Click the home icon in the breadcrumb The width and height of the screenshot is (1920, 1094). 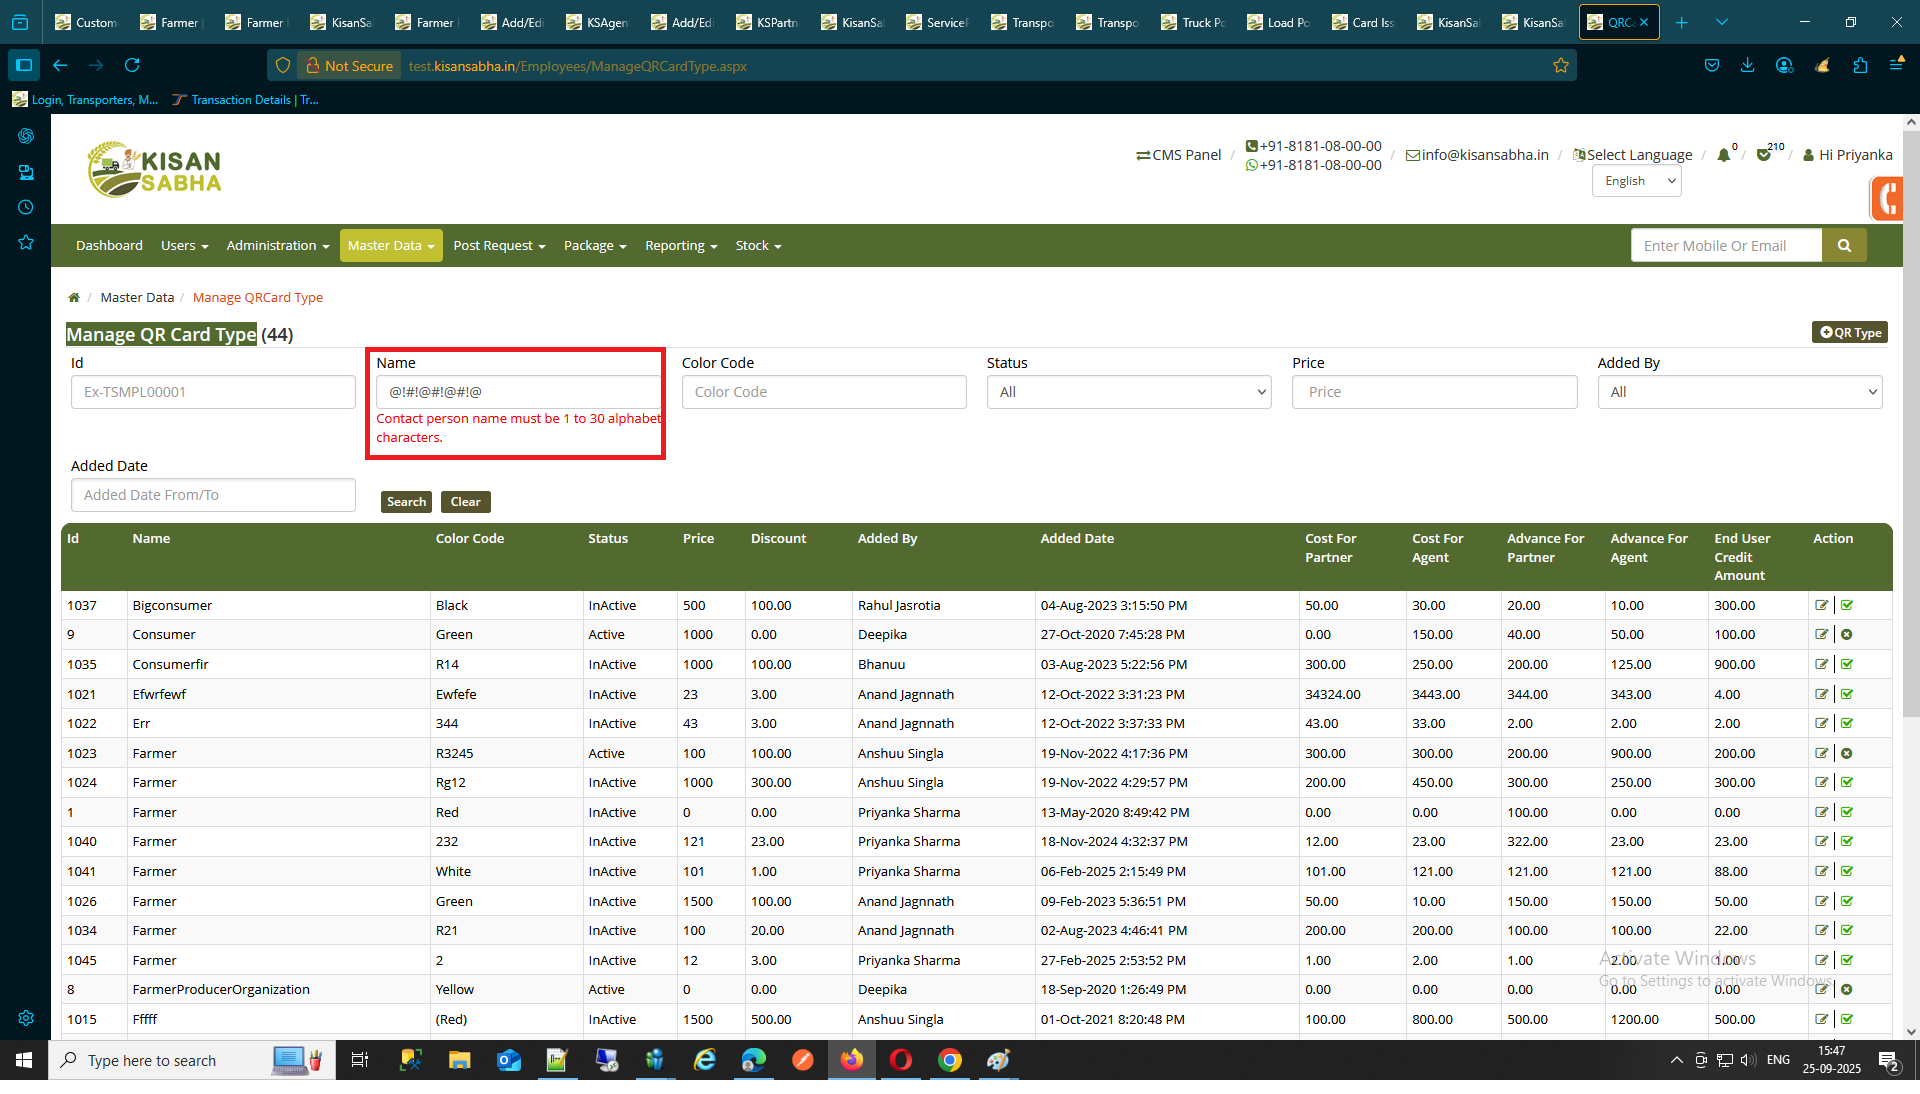[x=74, y=298]
